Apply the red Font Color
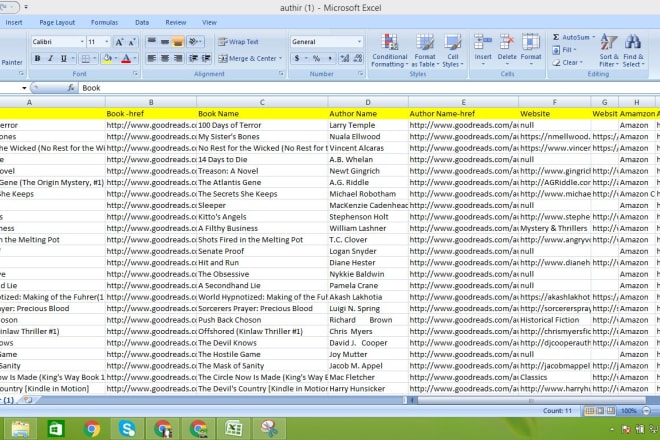The height and width of the screenshot is (440, 660). click(126, 59)
